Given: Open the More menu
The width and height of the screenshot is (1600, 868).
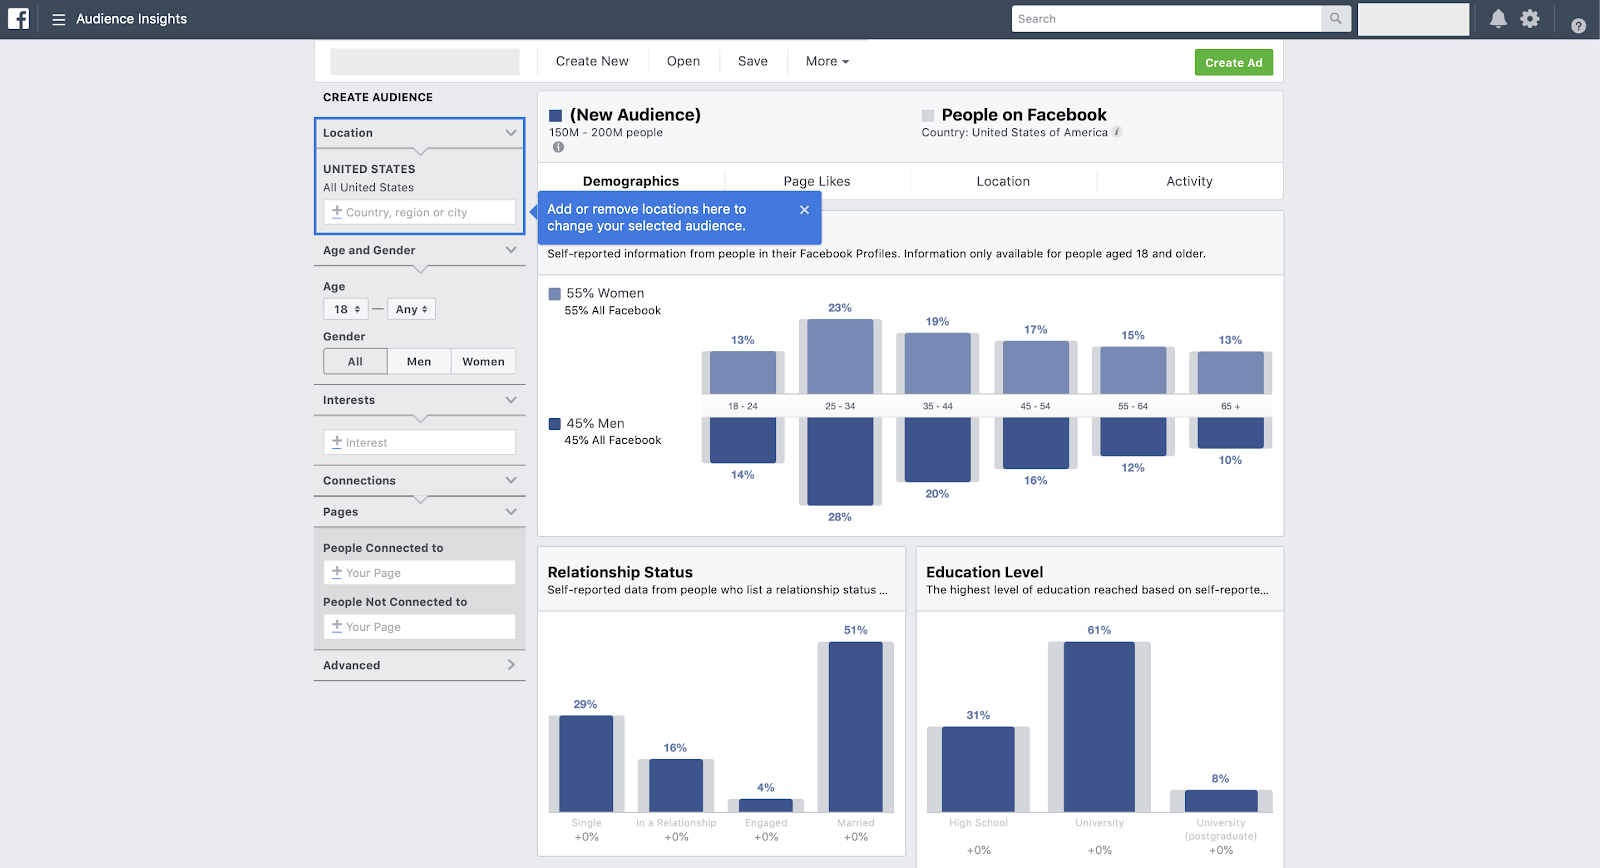Looking at the screenshot, I should [827, 62].
